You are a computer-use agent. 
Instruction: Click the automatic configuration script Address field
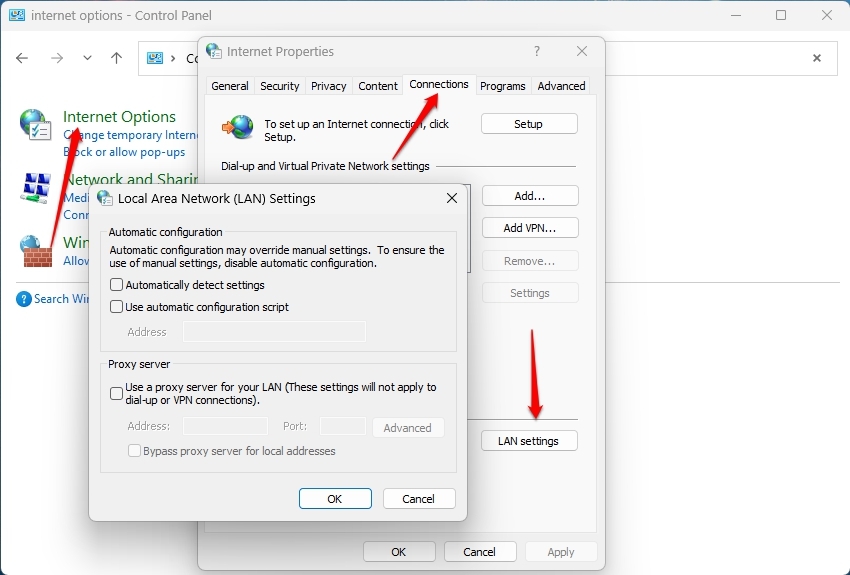274,332
